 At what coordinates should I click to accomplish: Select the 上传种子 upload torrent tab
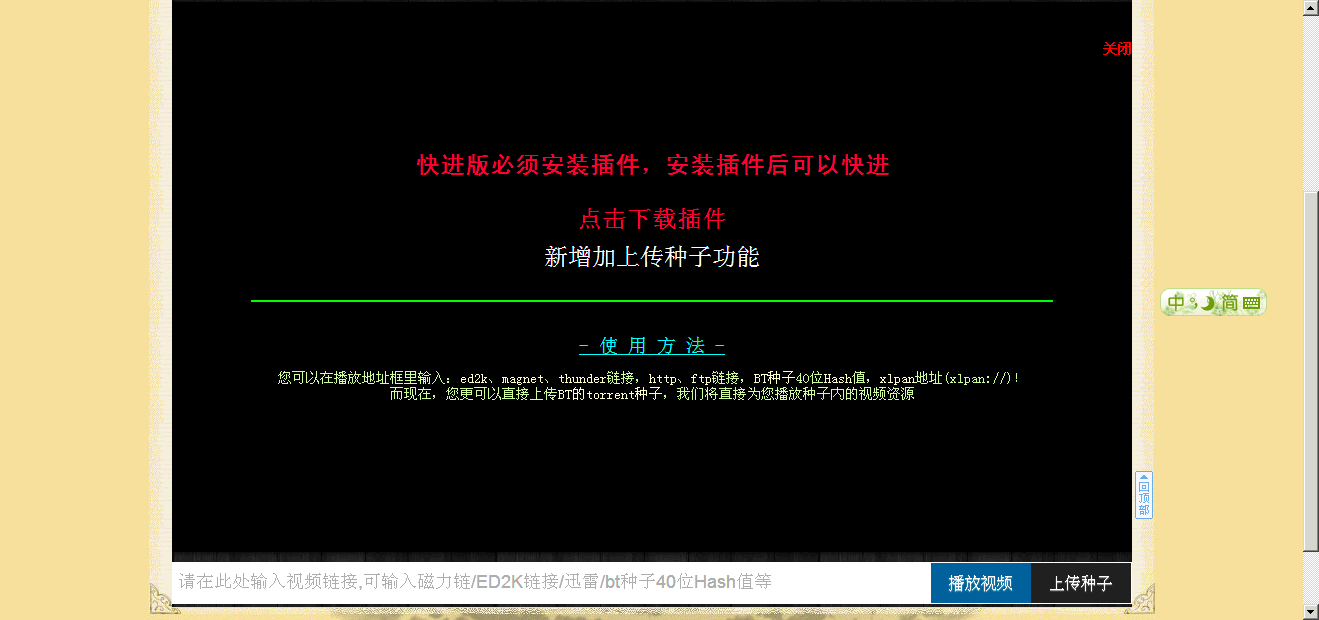coord(1081,582)
